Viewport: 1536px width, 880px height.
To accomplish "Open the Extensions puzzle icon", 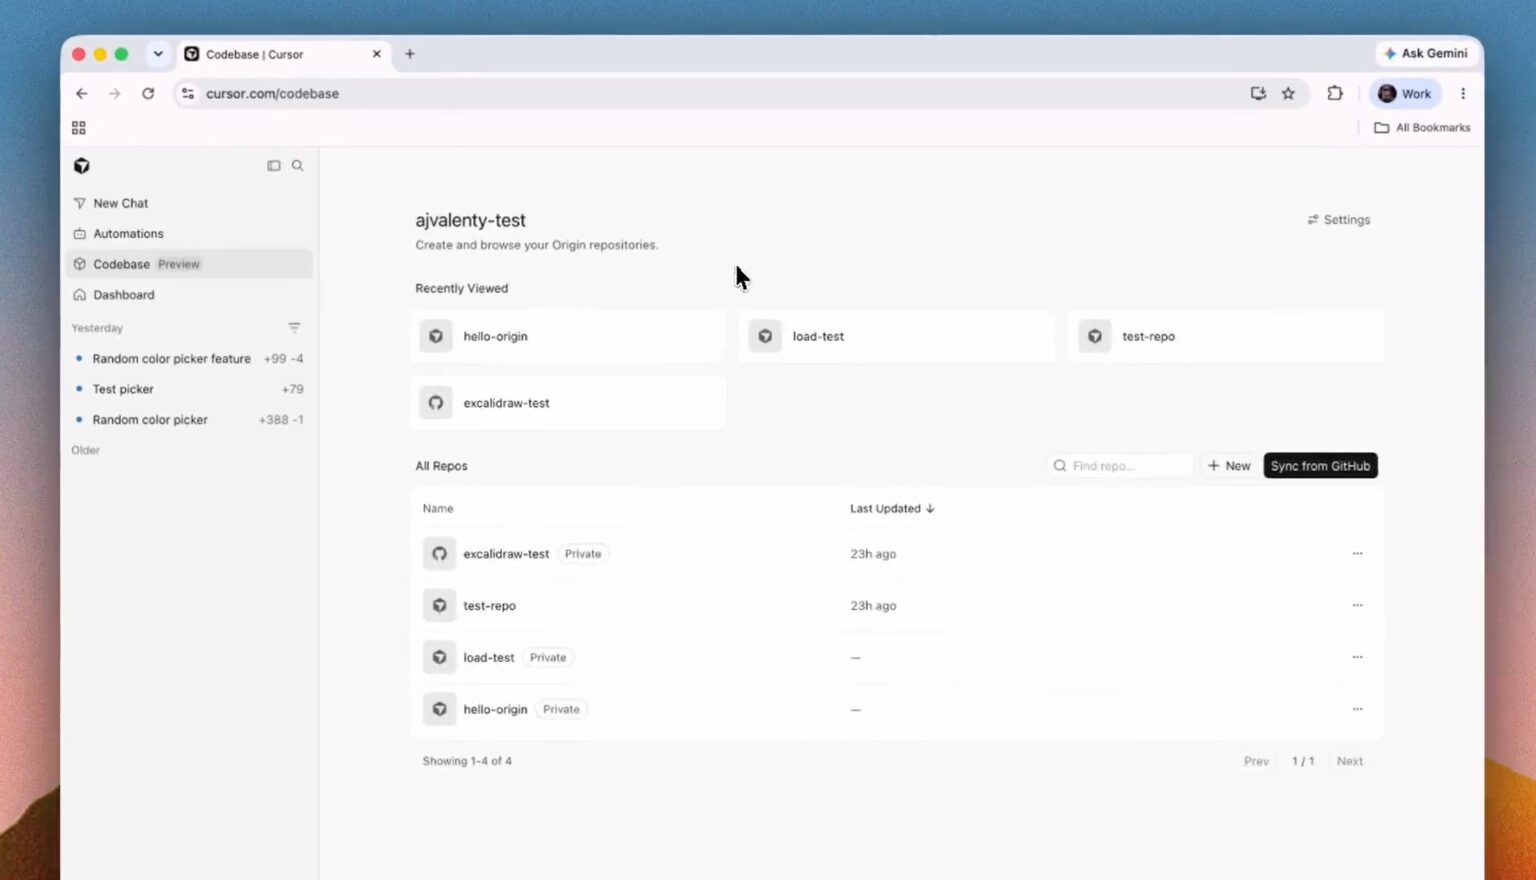I will pos(1335,94).
